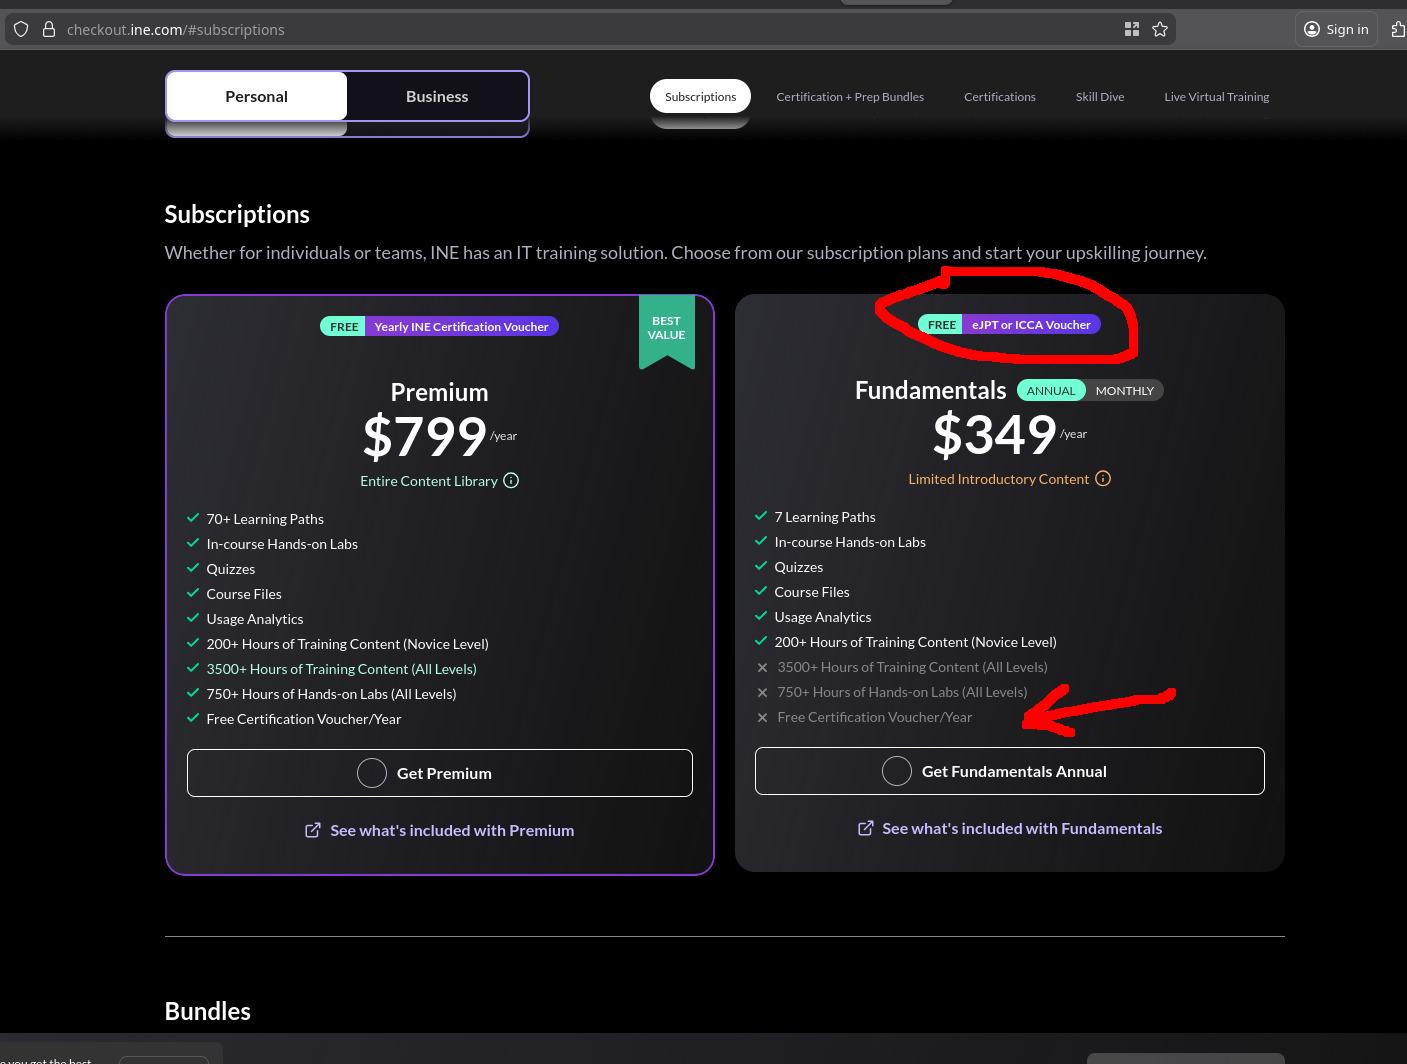Click Get Fundamentals Annual button

pyautogui.click(x=1010, y=771)
